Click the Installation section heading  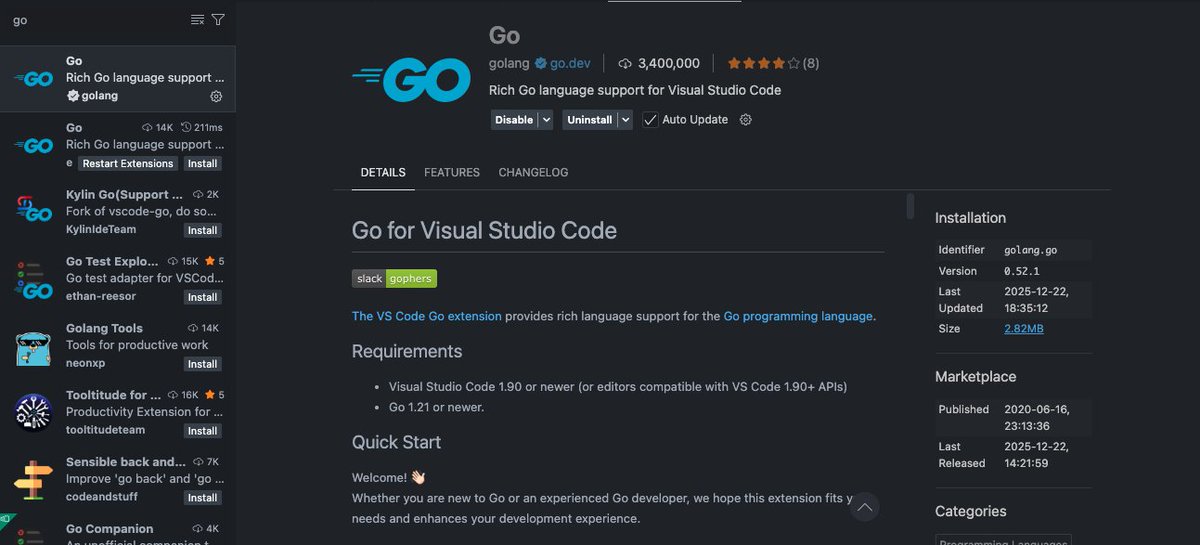pos(970,218)
